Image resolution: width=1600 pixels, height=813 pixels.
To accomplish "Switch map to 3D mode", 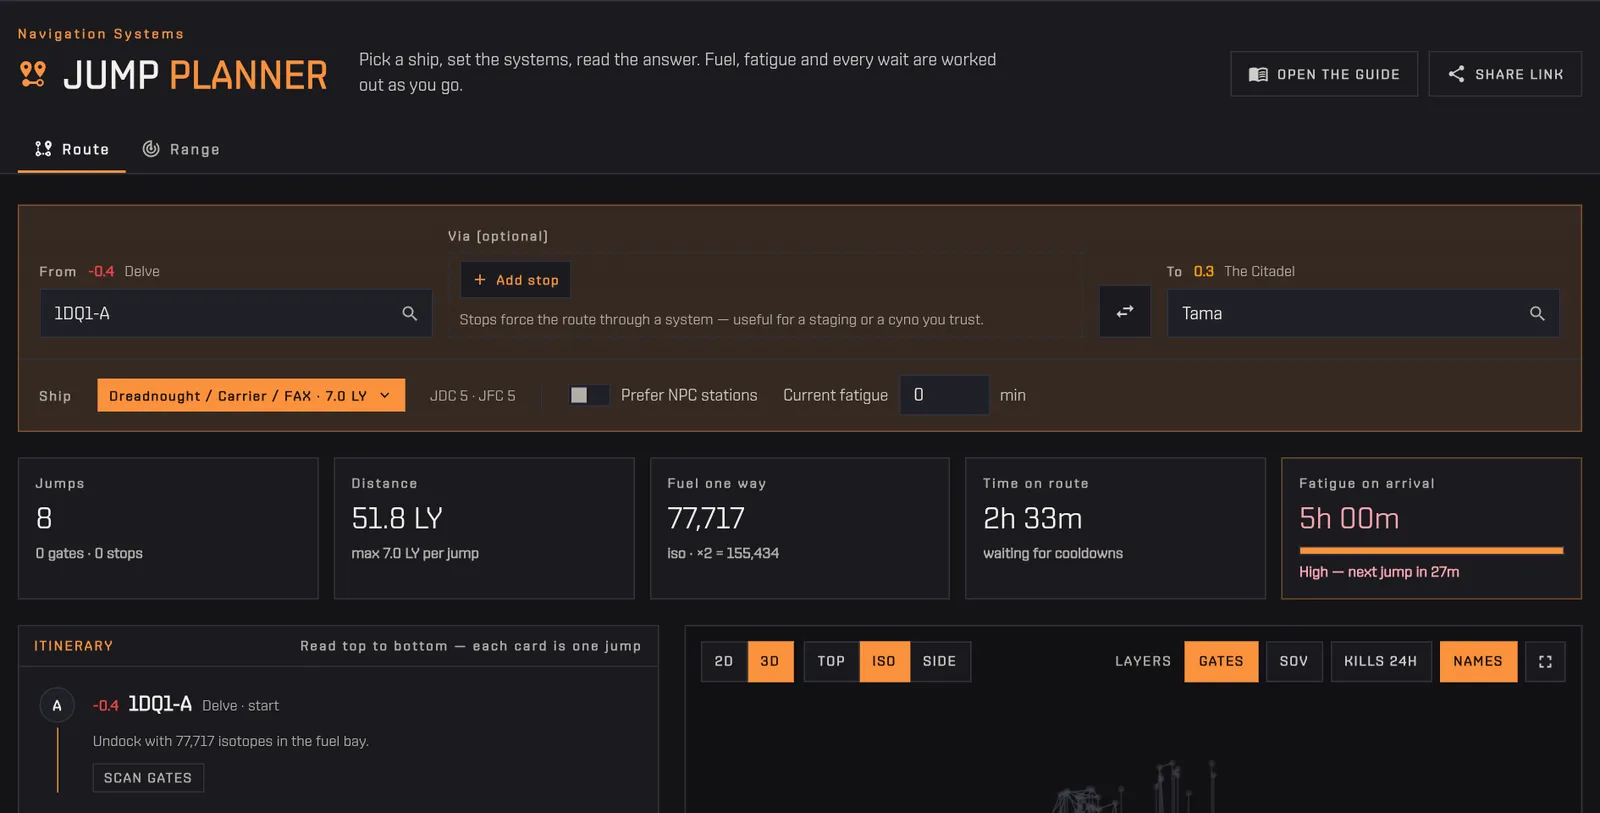I will click(770, 661).
